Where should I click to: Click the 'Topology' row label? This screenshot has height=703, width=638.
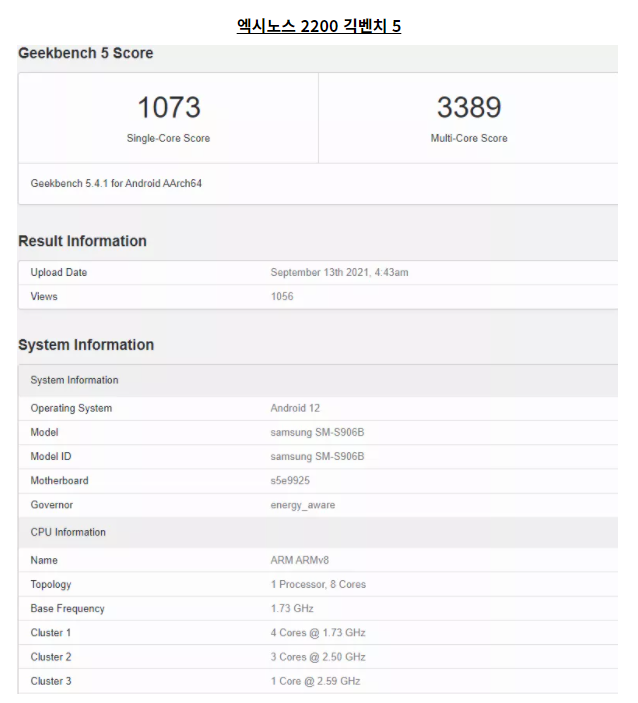tap(51, 585)
